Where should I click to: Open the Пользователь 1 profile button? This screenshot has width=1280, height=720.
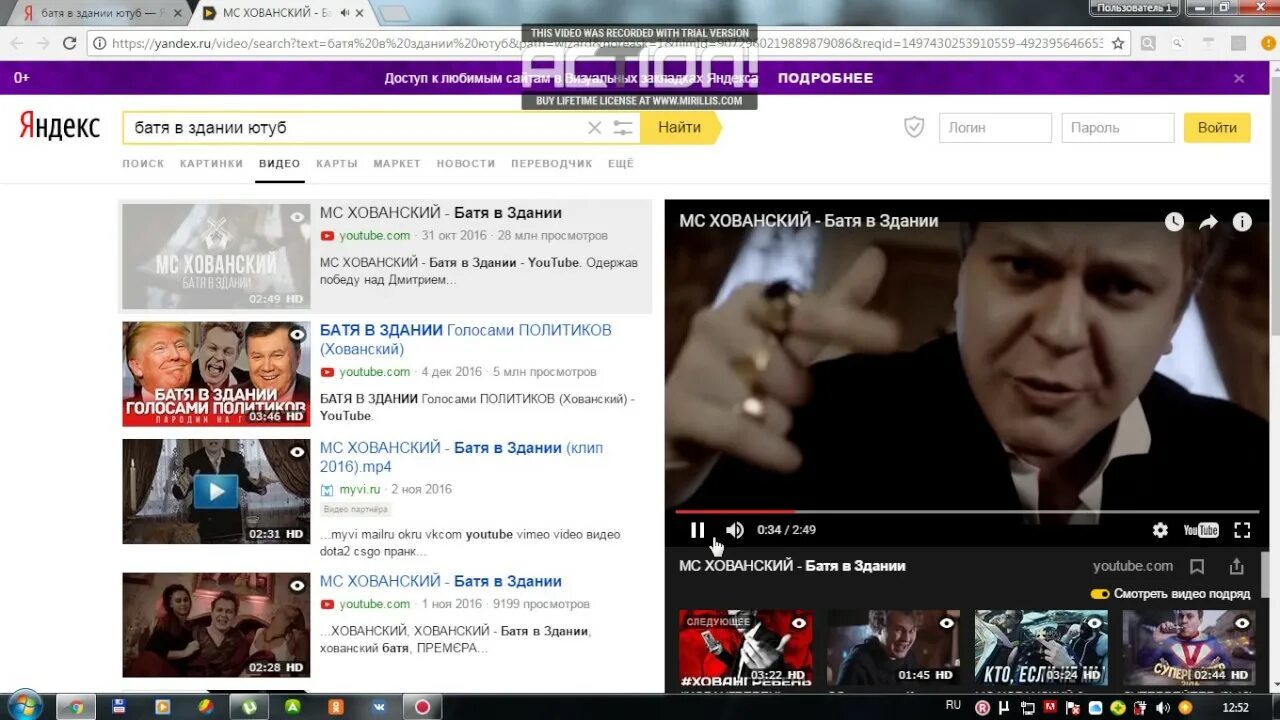pyautogui.click(x=1135, y=7)
